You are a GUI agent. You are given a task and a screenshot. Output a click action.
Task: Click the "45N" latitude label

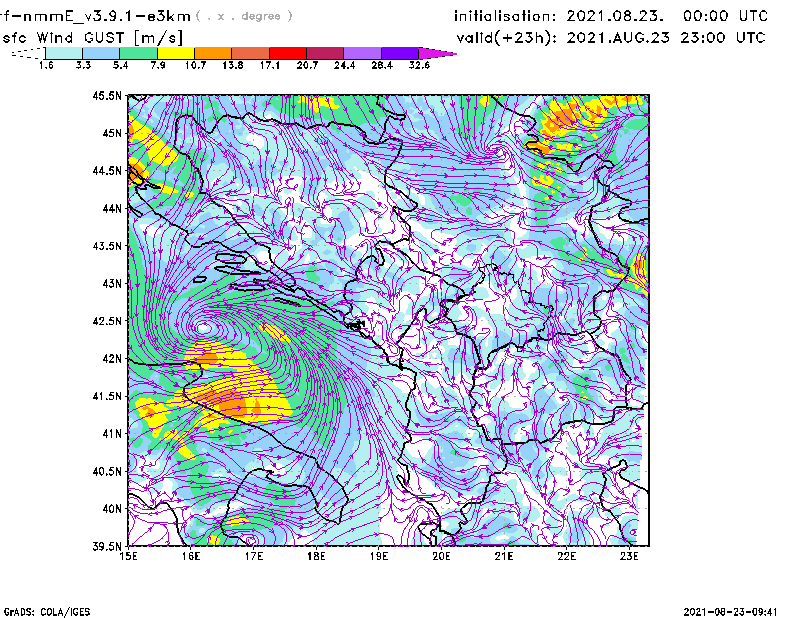tap(112, 133)
